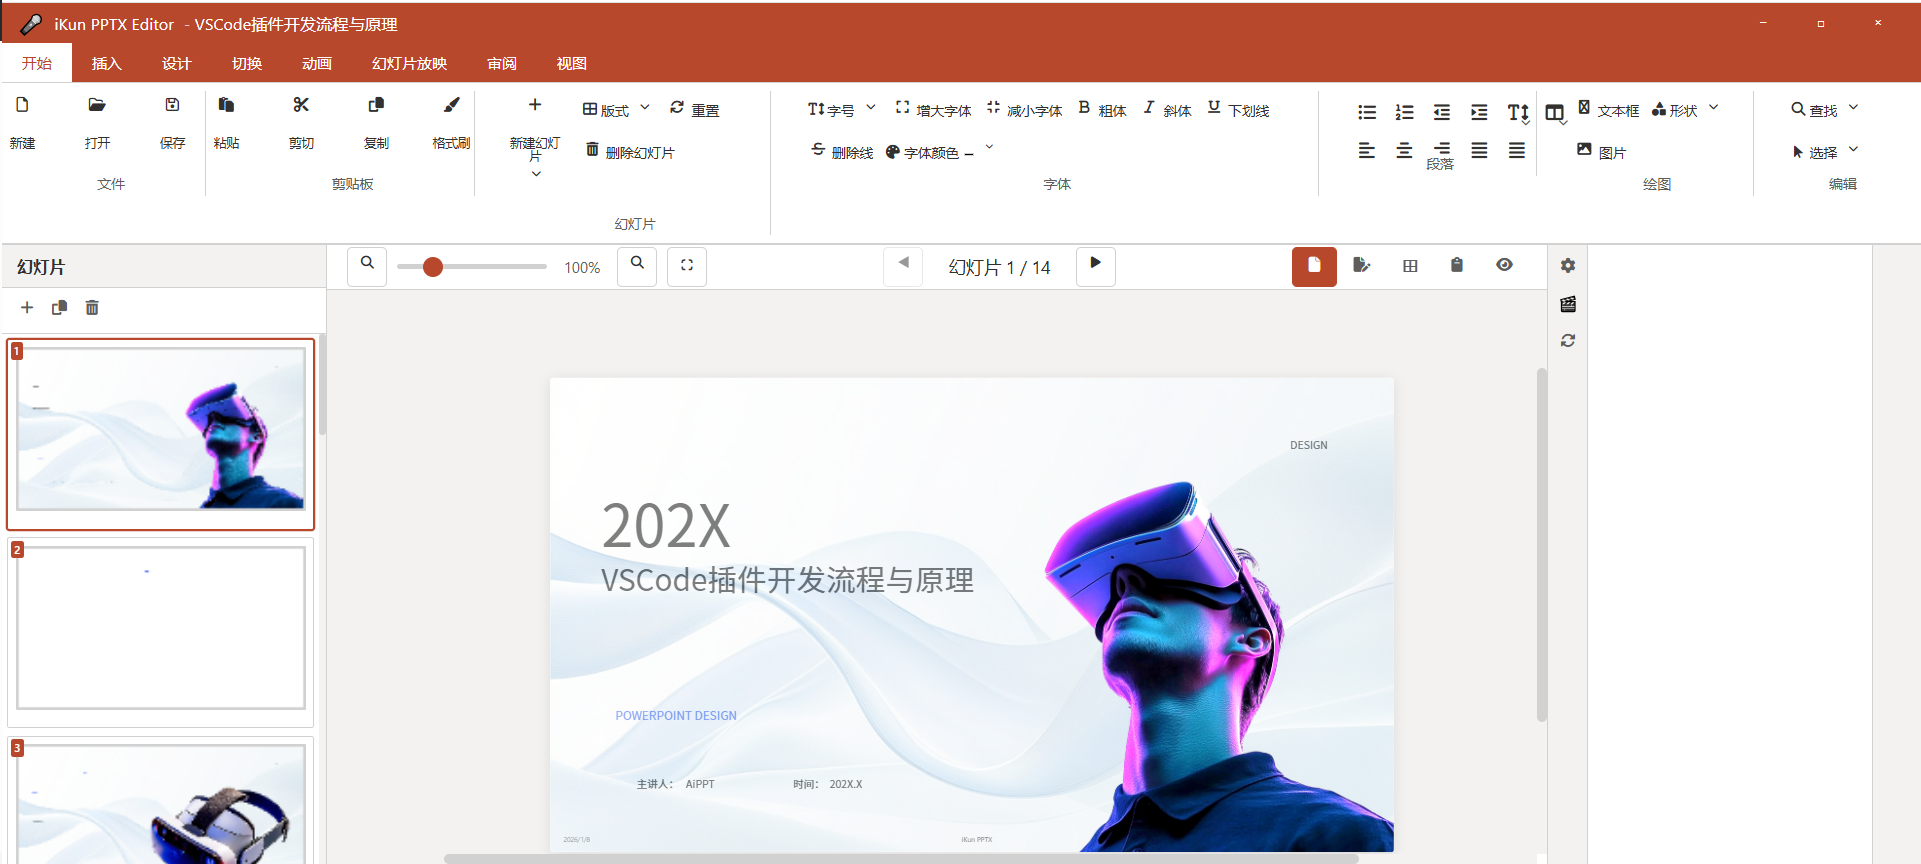The width and height of the screenshot is (1921, 864).
Task: Click the zoom slider handle
Action: (x=432, y=267)
